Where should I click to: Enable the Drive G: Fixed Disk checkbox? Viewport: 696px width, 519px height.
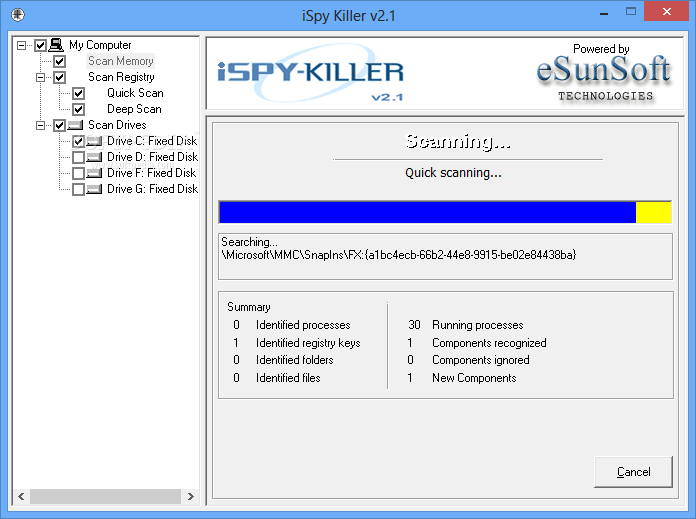point(79,189)
